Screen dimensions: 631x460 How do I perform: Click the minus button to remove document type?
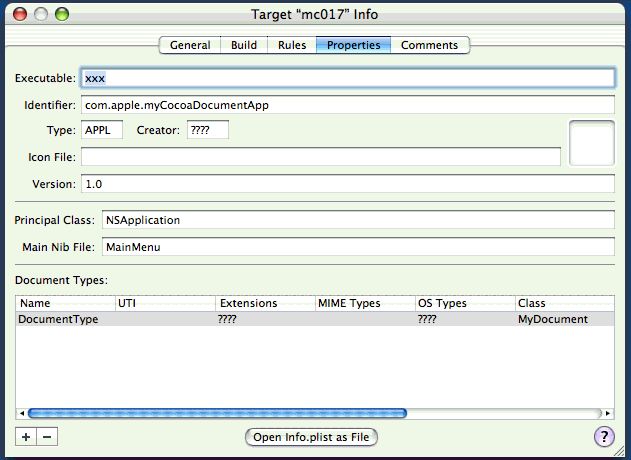point(47,437)
